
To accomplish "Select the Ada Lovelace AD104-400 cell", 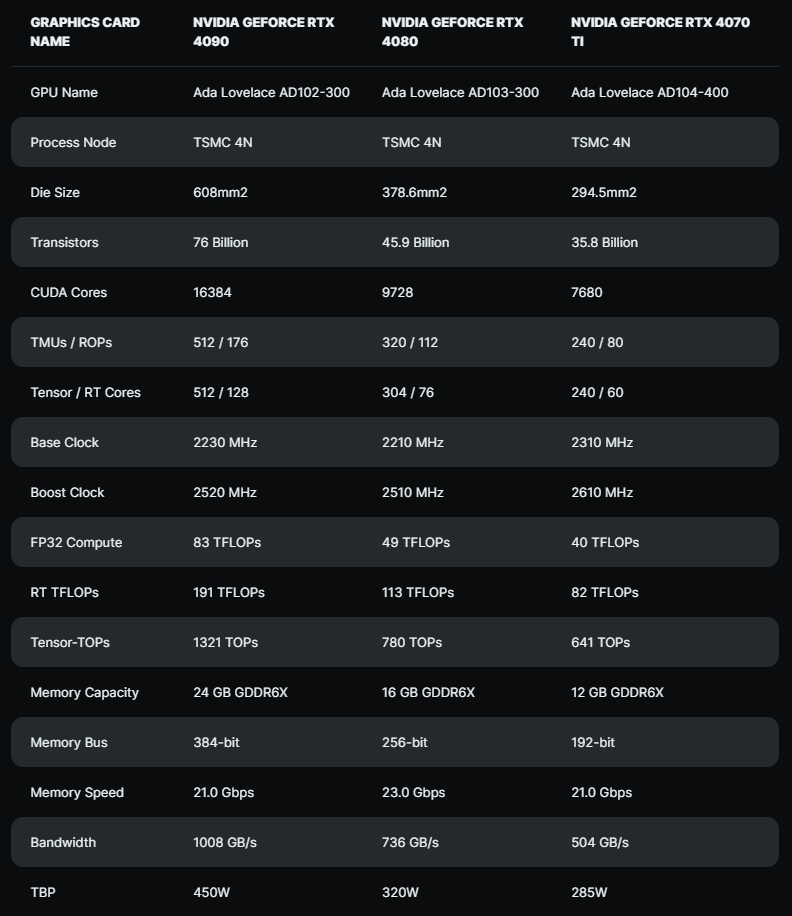I will point(649,92).
